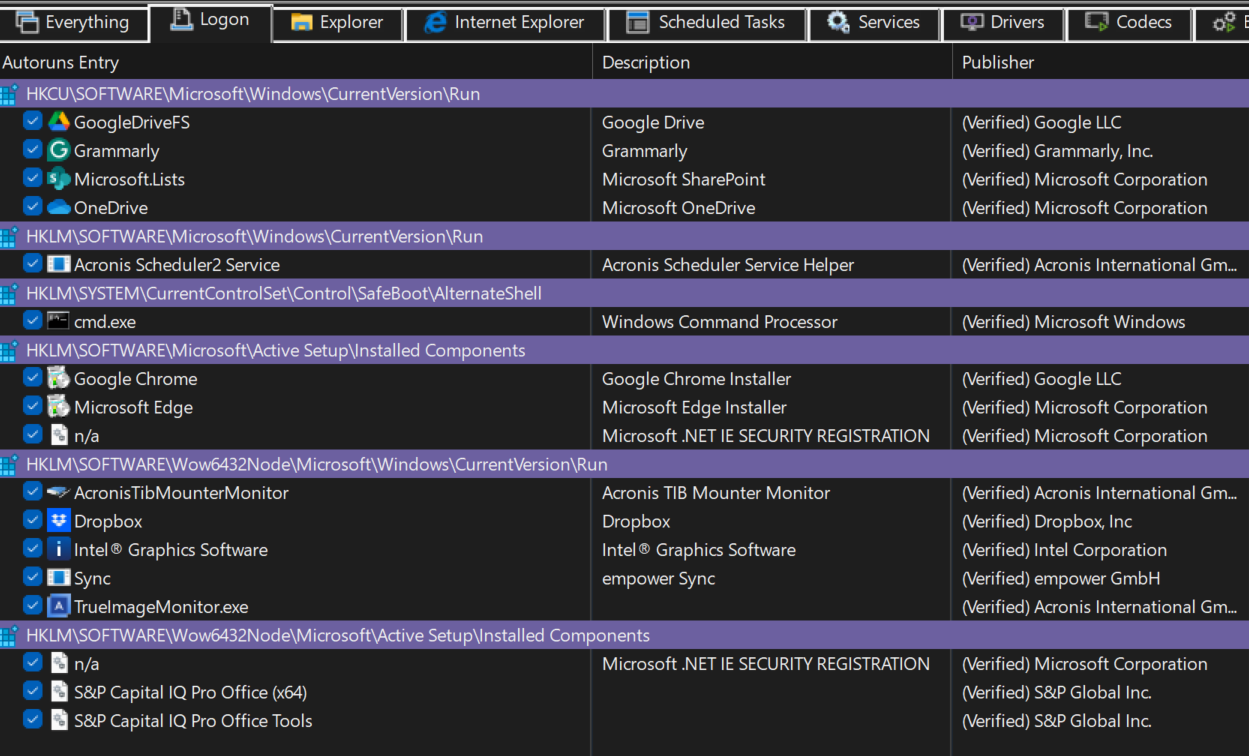Screen dimensions: 1249x756
Task: Click the Microsoft.Lists SharePoint icon
Action: (58, 179)
